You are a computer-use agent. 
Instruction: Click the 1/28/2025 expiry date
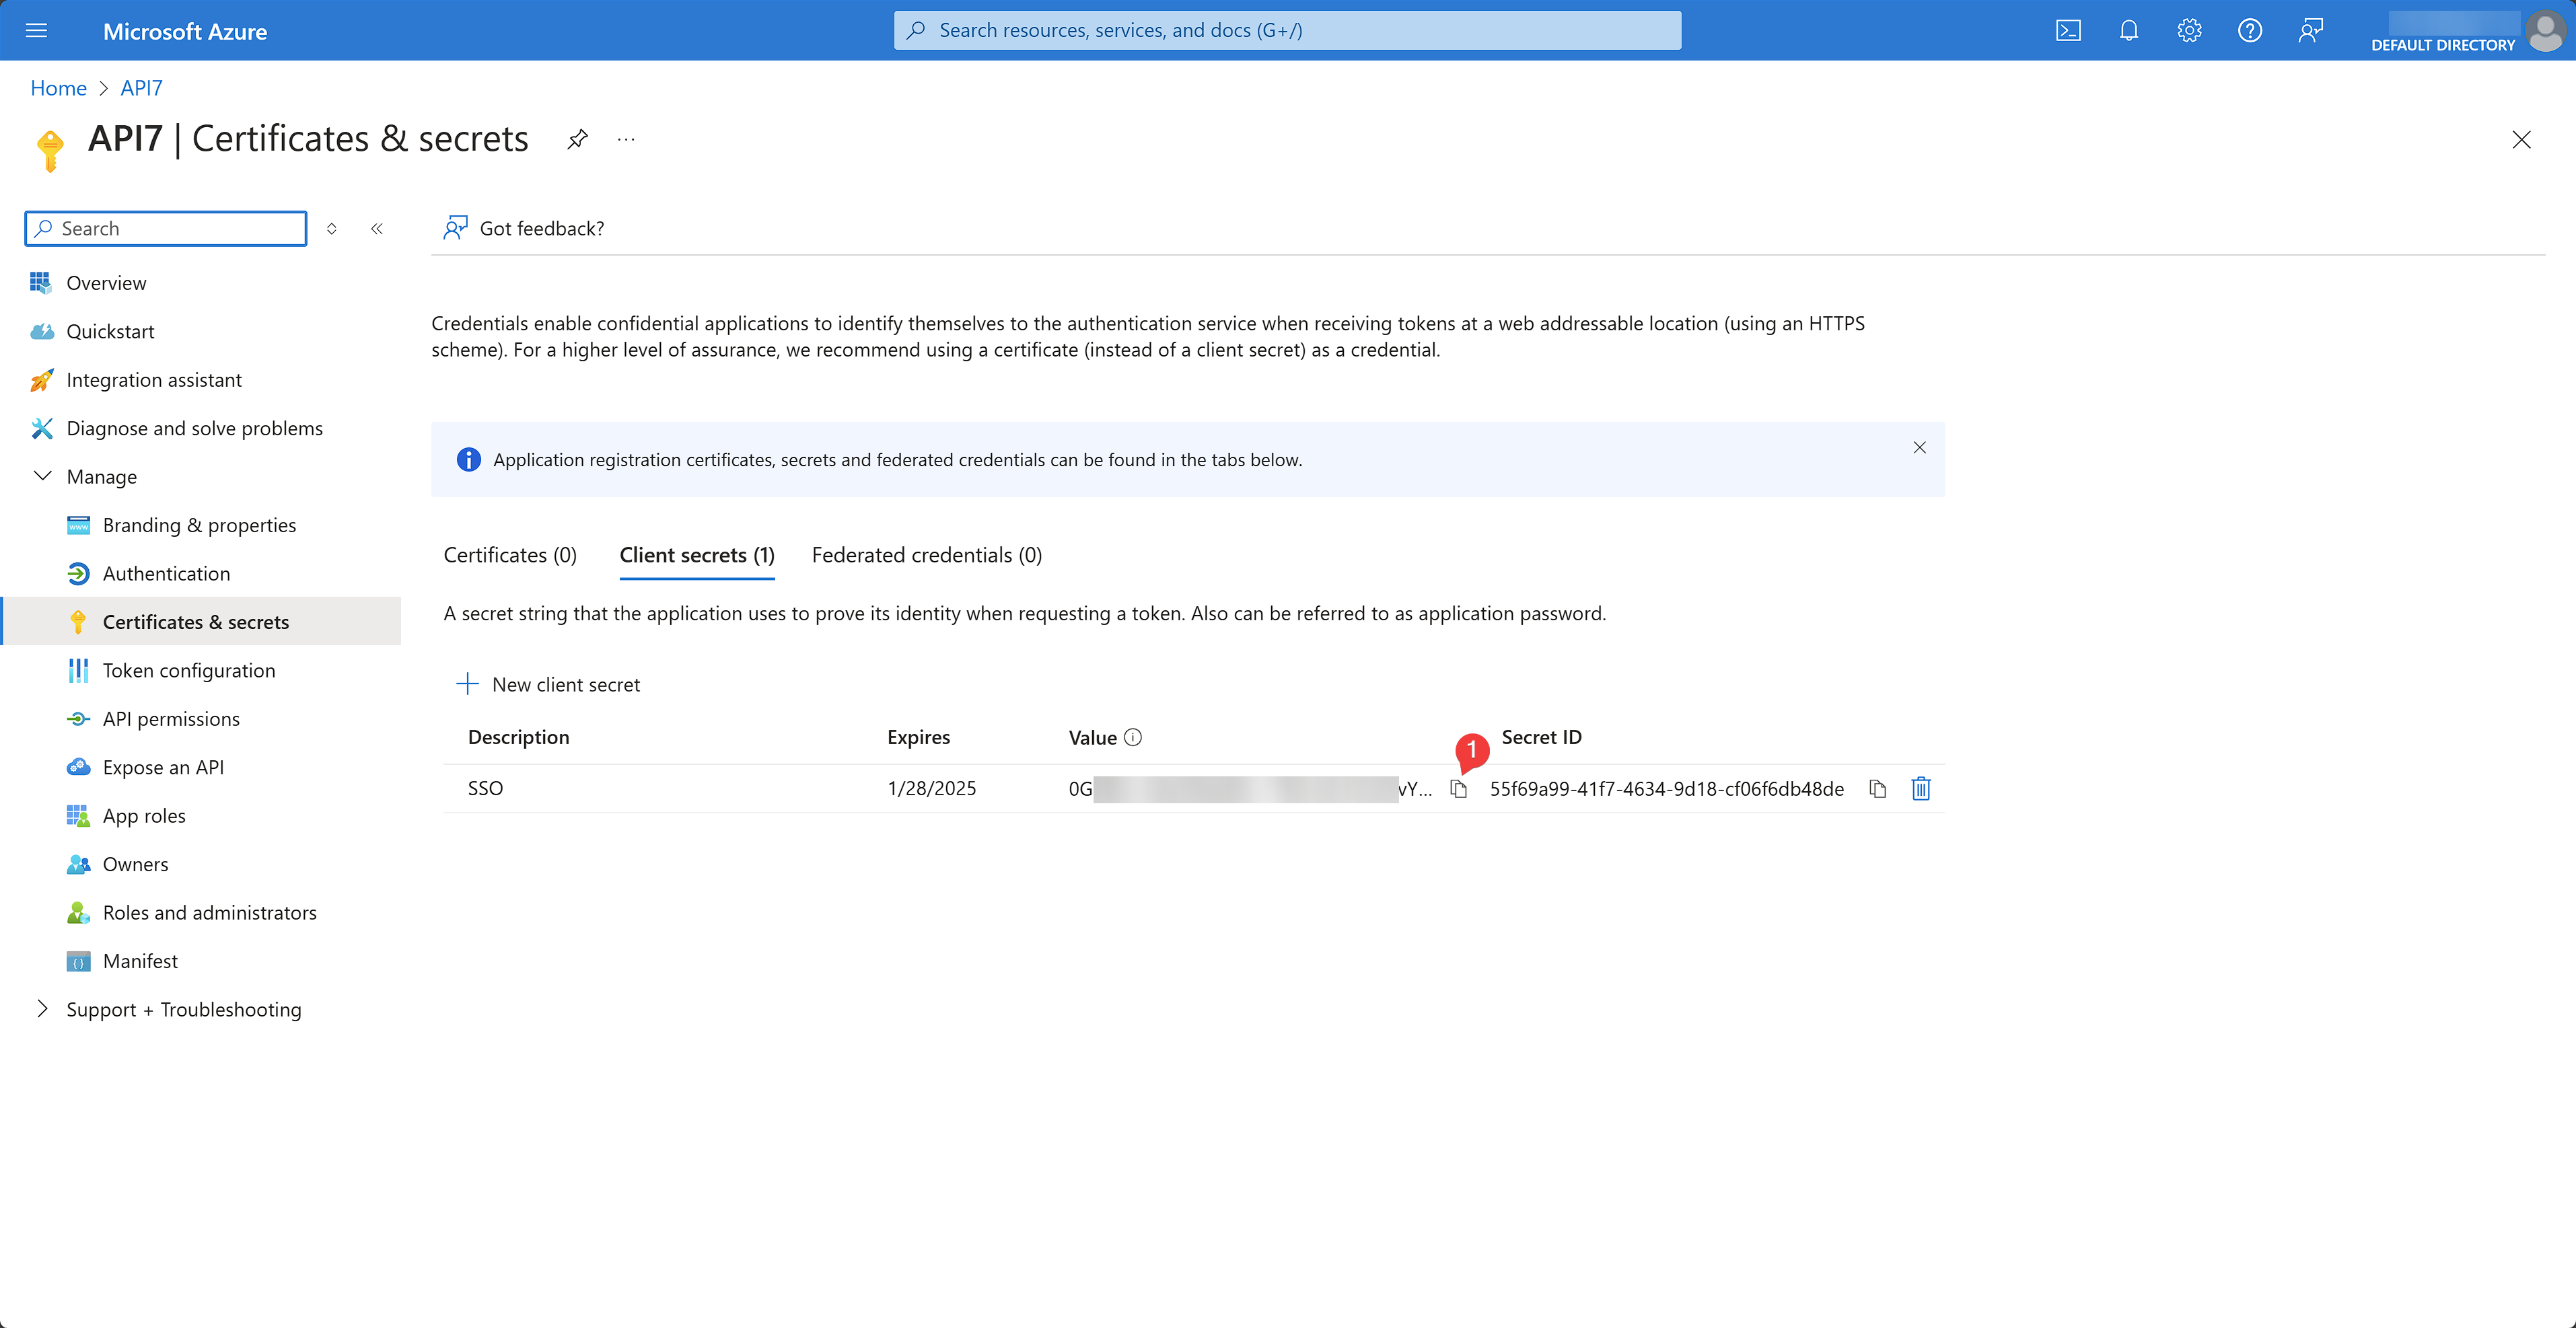931,788
